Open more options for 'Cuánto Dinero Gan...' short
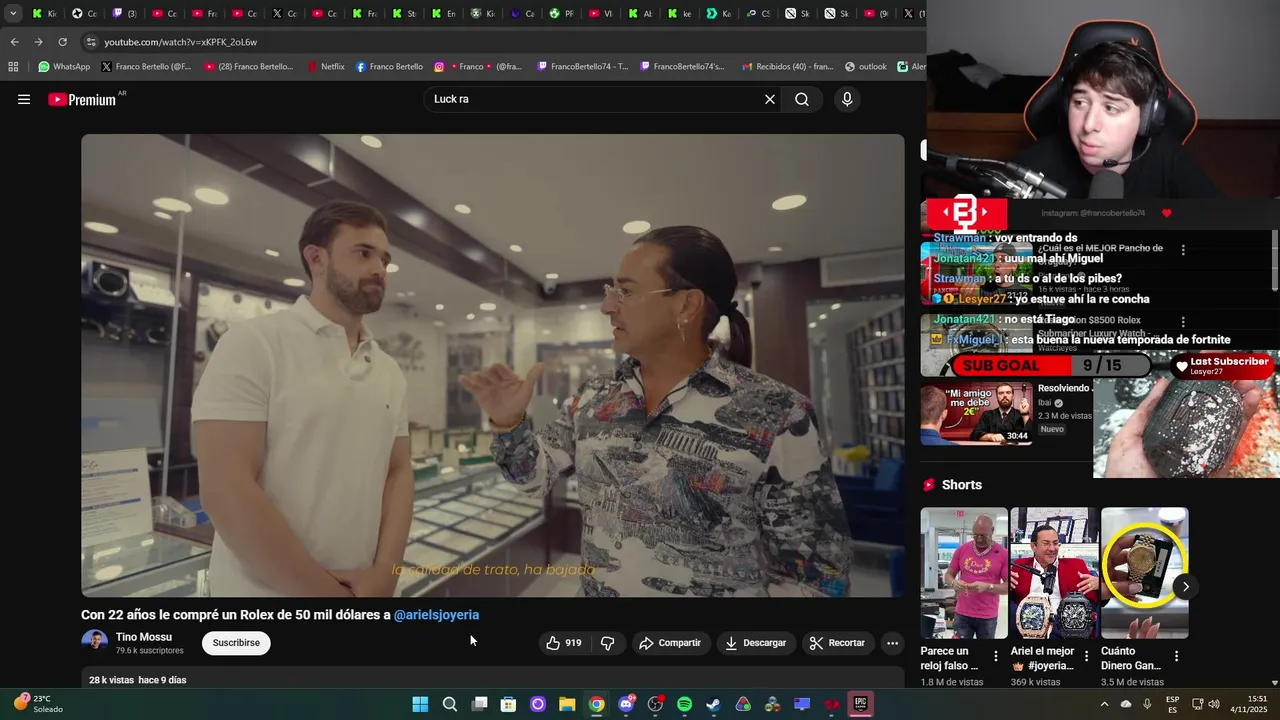 pos(1176,657)
